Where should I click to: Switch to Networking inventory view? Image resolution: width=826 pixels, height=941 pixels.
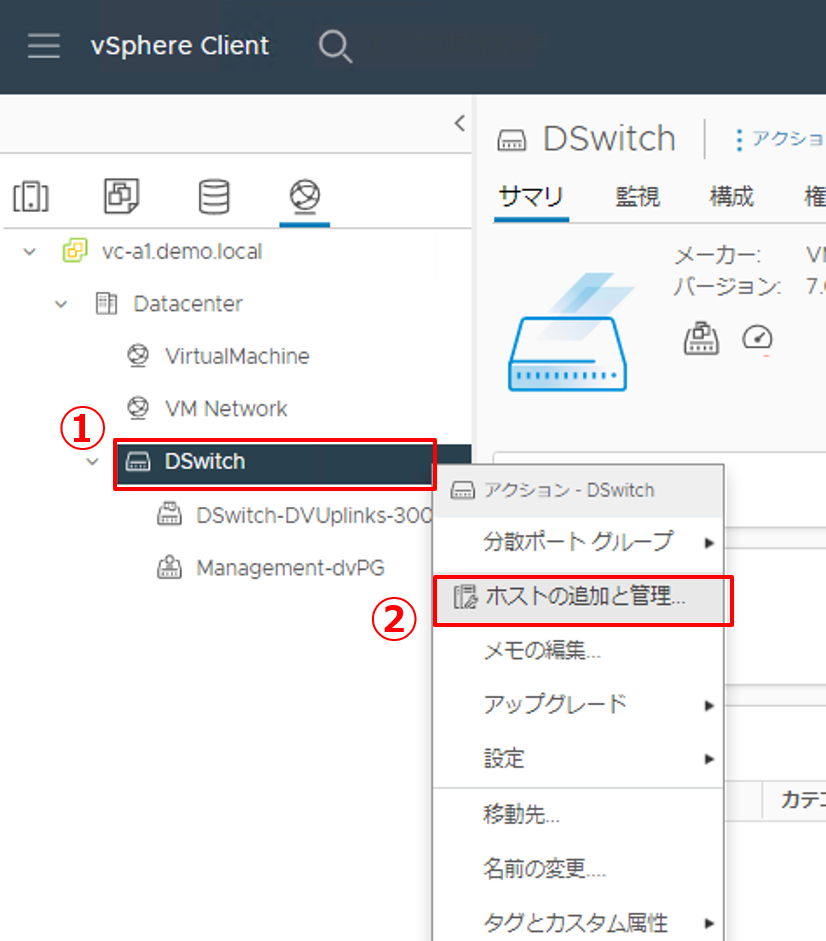click(304, 197)
